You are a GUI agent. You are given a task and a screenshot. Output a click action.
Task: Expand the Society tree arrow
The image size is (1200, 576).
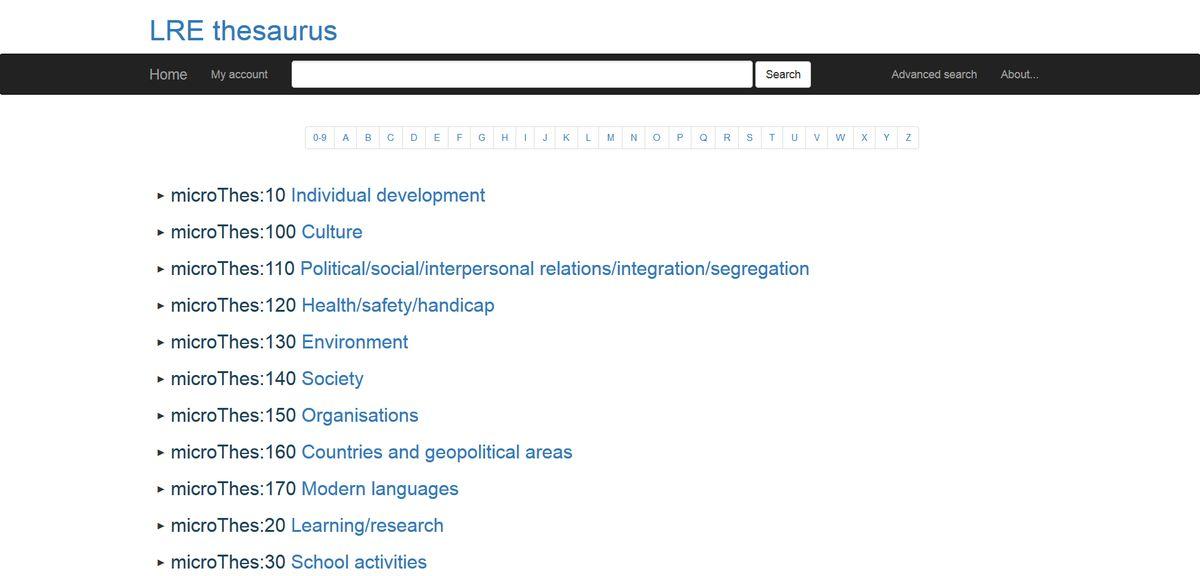(x=160, y=379)
